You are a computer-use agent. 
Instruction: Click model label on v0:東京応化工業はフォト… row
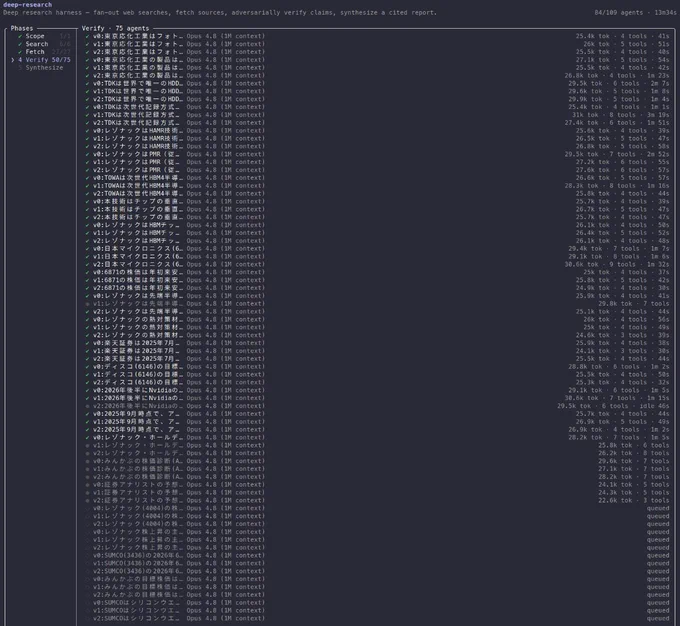(226, 36)
